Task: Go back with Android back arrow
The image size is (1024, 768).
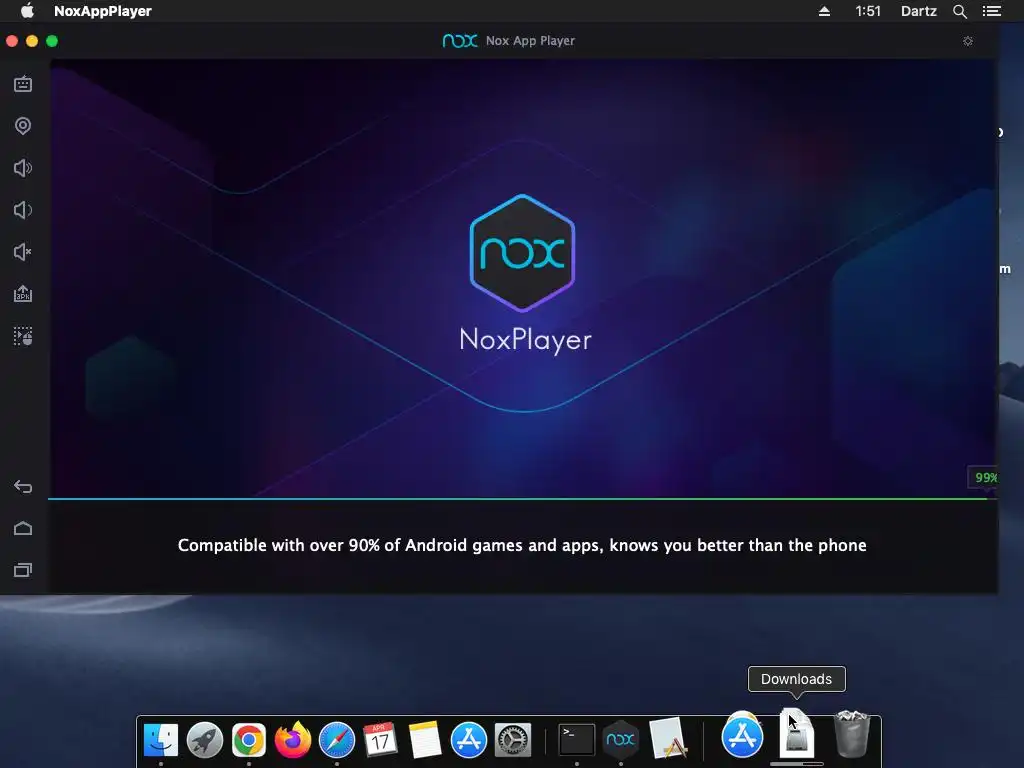Action: [23, 487]
